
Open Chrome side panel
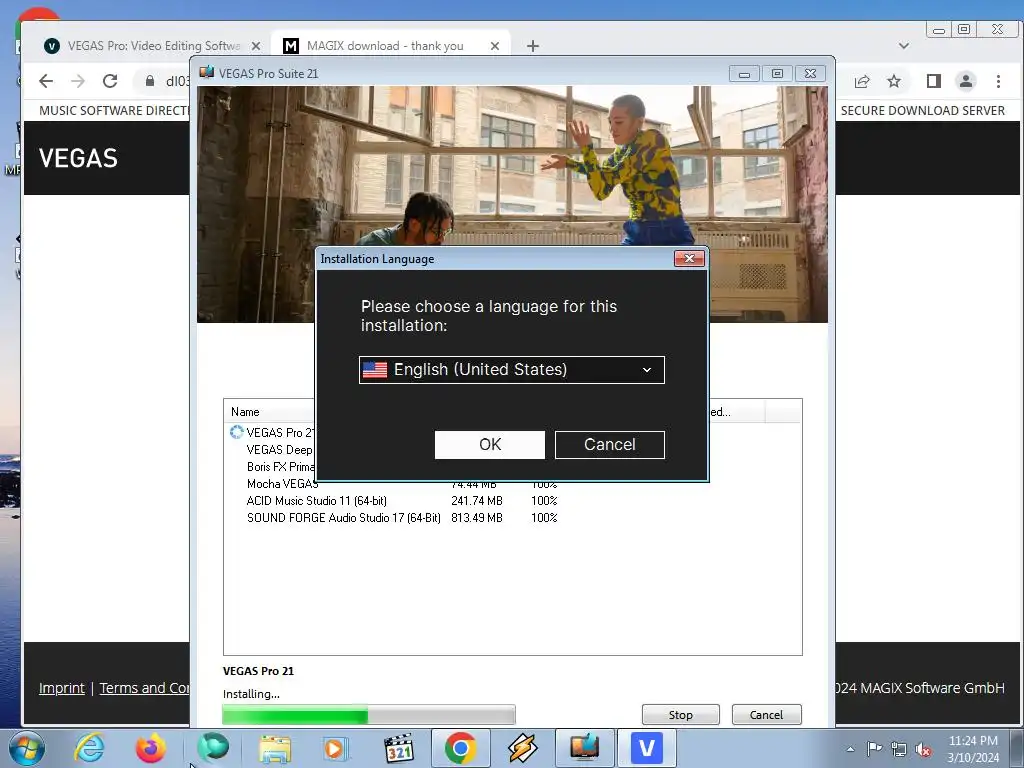point(934,81)
